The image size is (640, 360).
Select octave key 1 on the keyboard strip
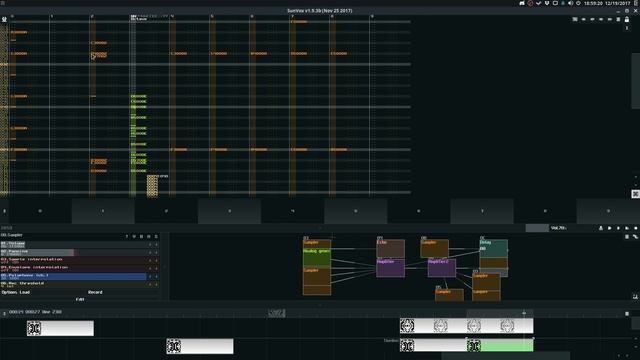103,211
